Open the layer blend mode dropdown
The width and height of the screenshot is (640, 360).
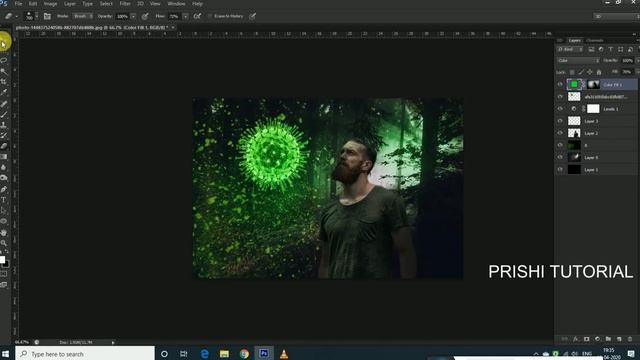(578, 61)
